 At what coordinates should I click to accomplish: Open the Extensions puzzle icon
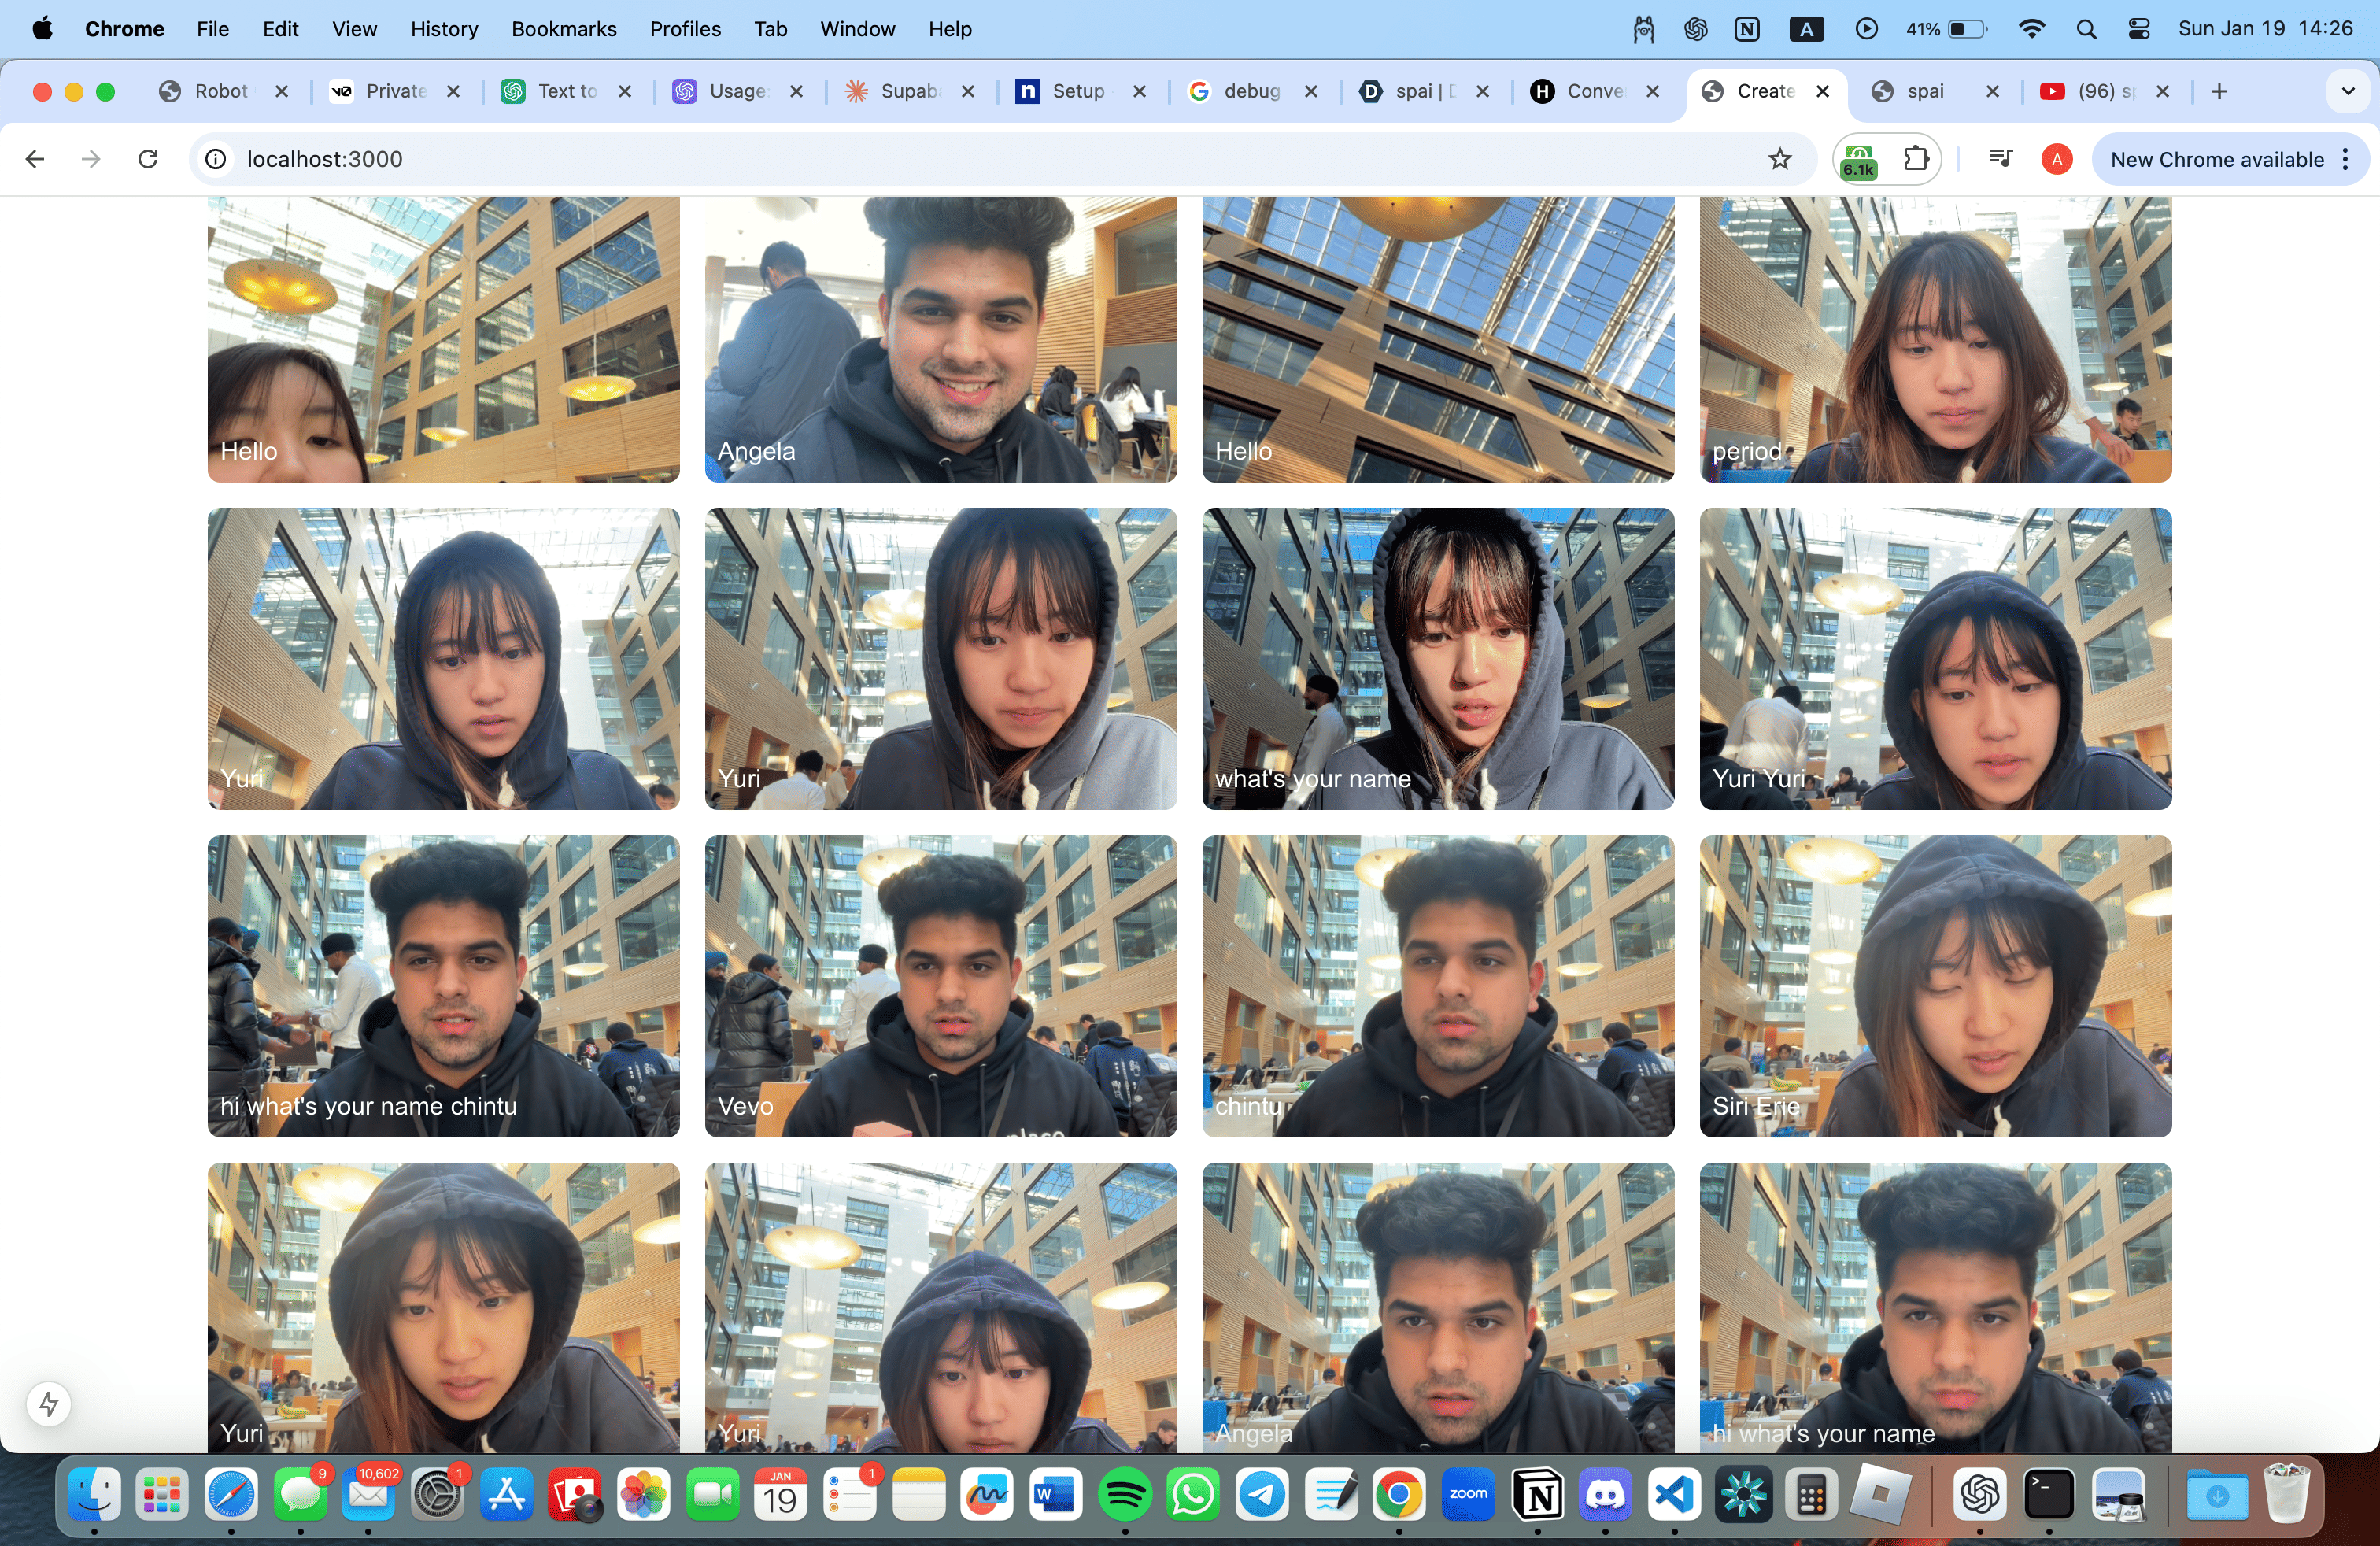point(1915,159)
